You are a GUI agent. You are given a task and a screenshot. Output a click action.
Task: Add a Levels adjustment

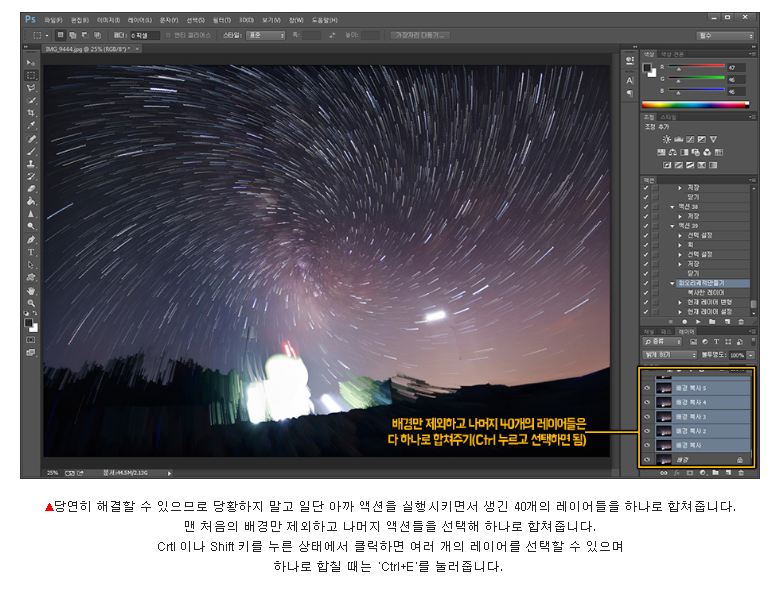678,139
